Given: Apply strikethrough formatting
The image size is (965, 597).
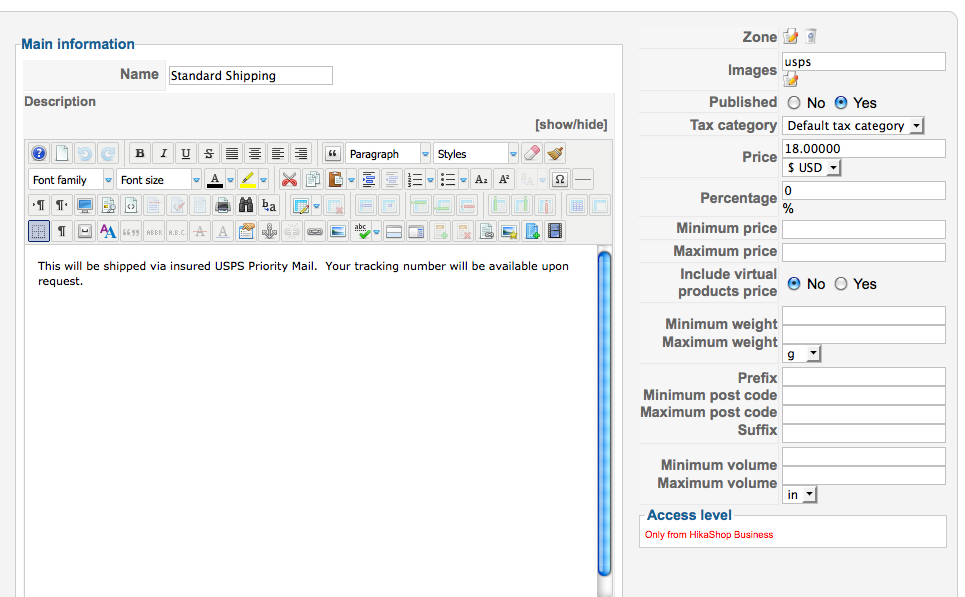Looking at the screenshot, I should pyautogui.click(x=209, y=153).
